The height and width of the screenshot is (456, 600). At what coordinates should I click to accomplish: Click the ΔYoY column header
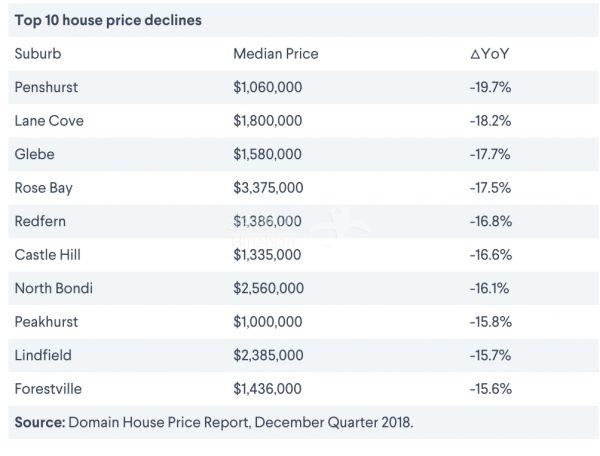(489, 54)
